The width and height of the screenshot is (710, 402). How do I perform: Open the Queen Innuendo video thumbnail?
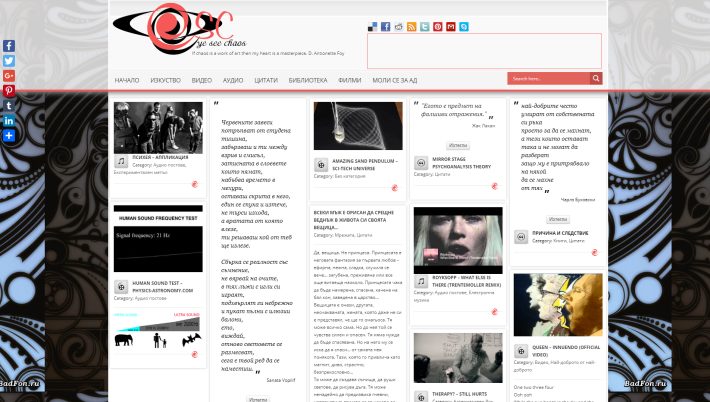555,305
